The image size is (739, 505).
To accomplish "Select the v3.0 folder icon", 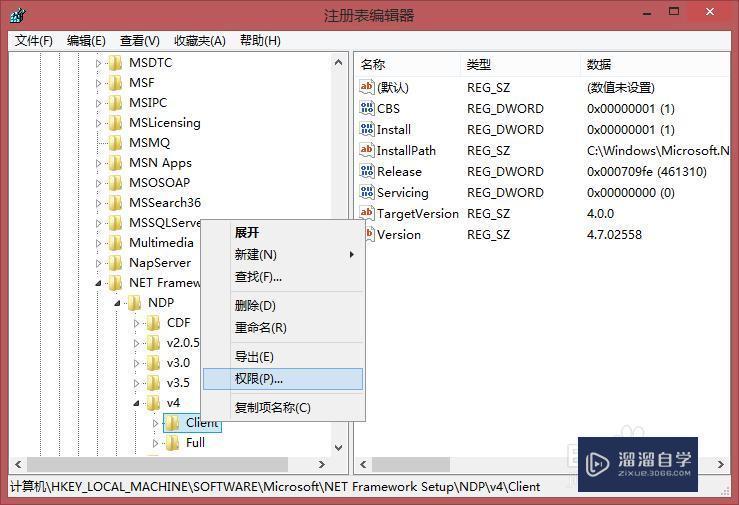I will pos(153,363).
